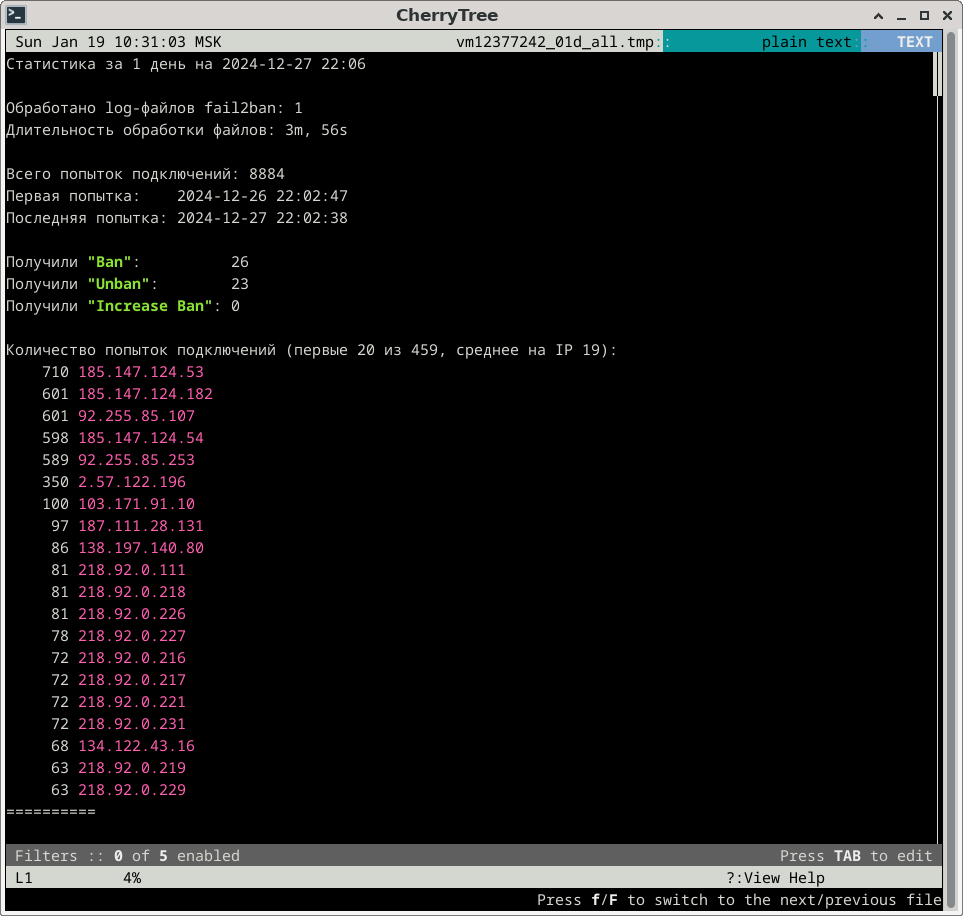
Task: Click the TEXT view mode indicator
Action: [914, 42]
